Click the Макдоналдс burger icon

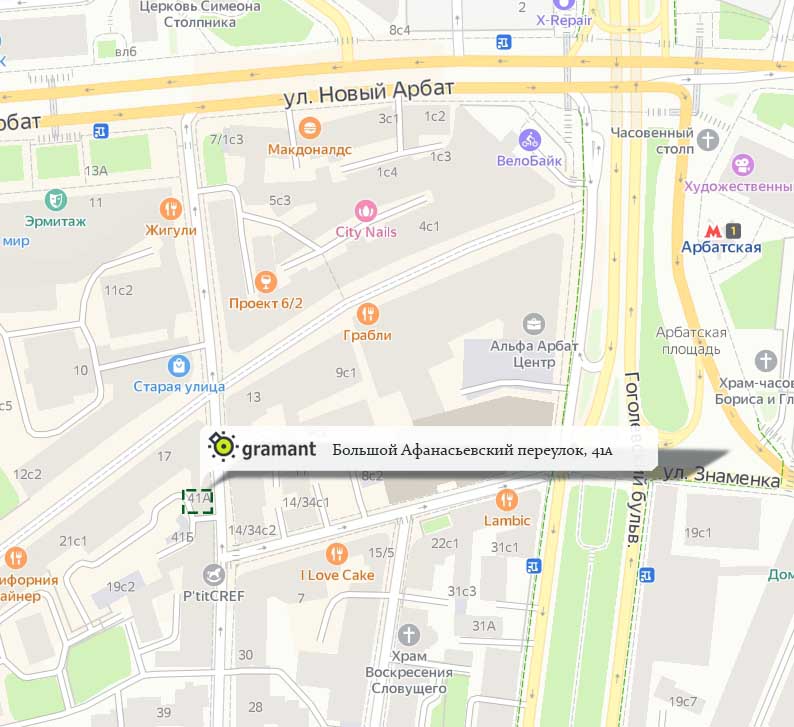point(309,128)
